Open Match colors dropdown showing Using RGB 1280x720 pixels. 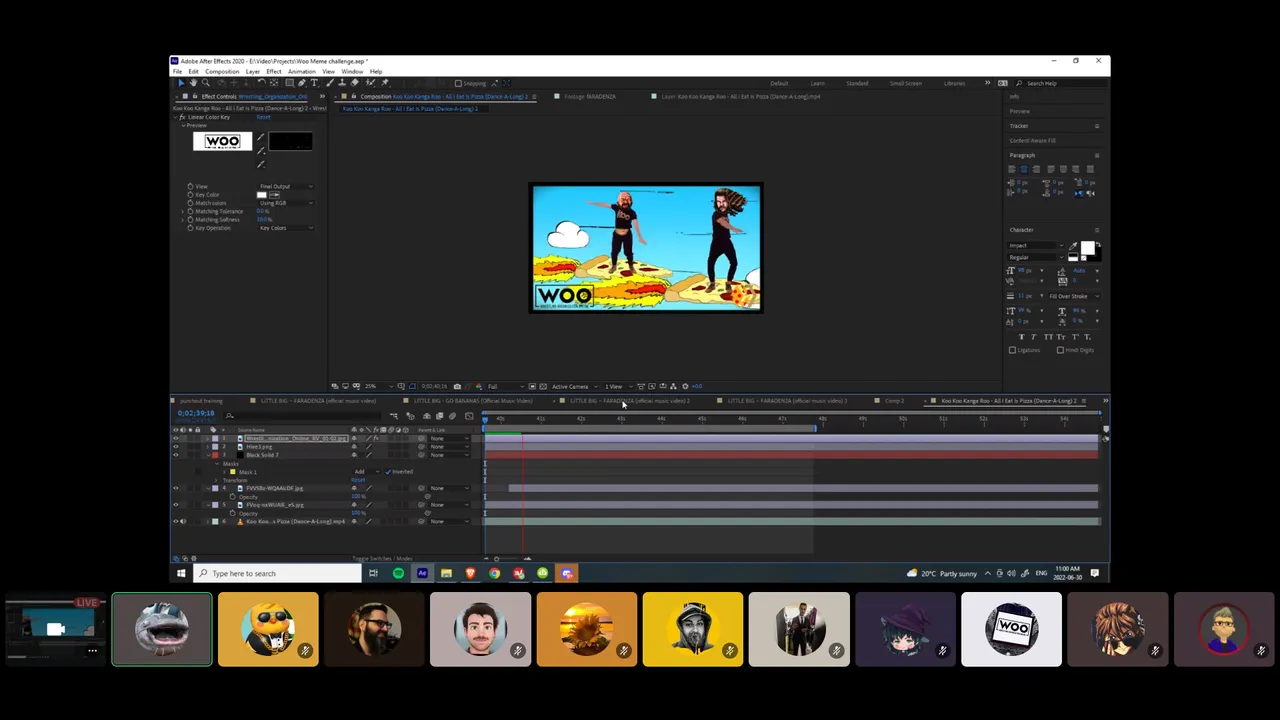tap(286, 203)
